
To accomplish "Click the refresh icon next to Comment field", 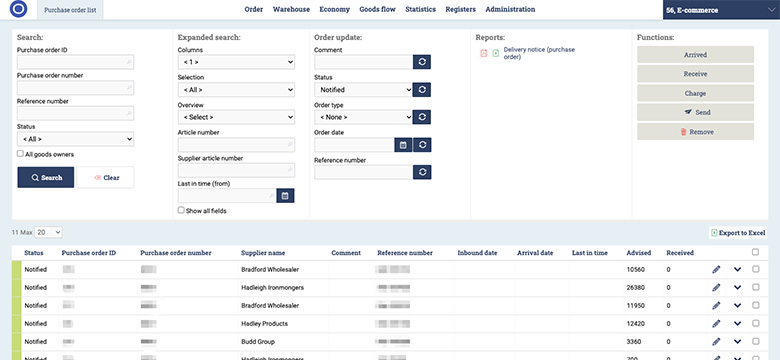I will (422, 62).
